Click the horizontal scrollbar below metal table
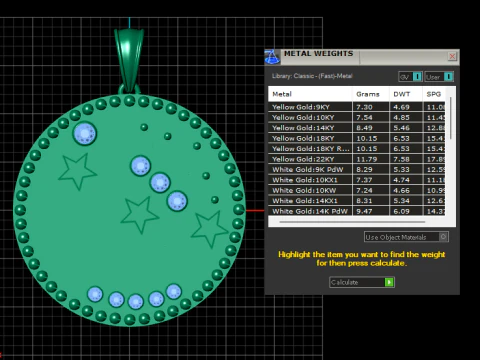Screen dimensions: 480x360 (352, 222)
